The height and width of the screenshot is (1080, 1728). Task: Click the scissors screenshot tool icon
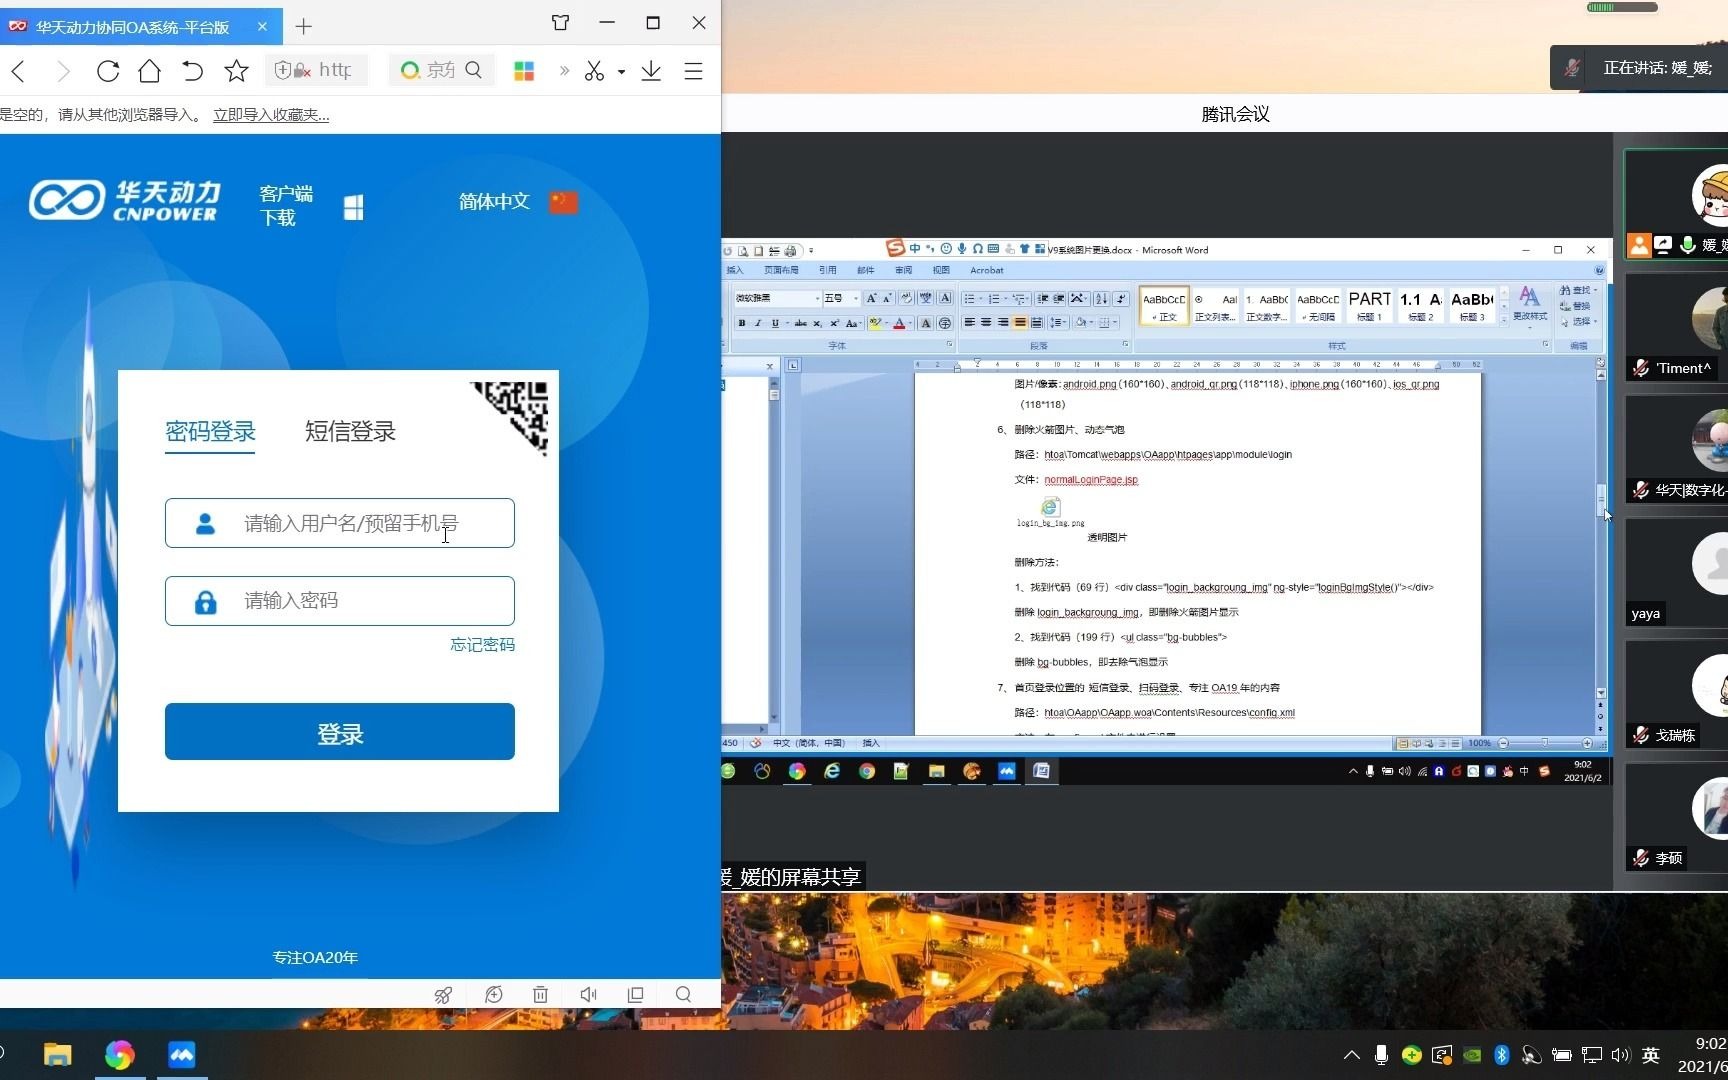[595, 71]
